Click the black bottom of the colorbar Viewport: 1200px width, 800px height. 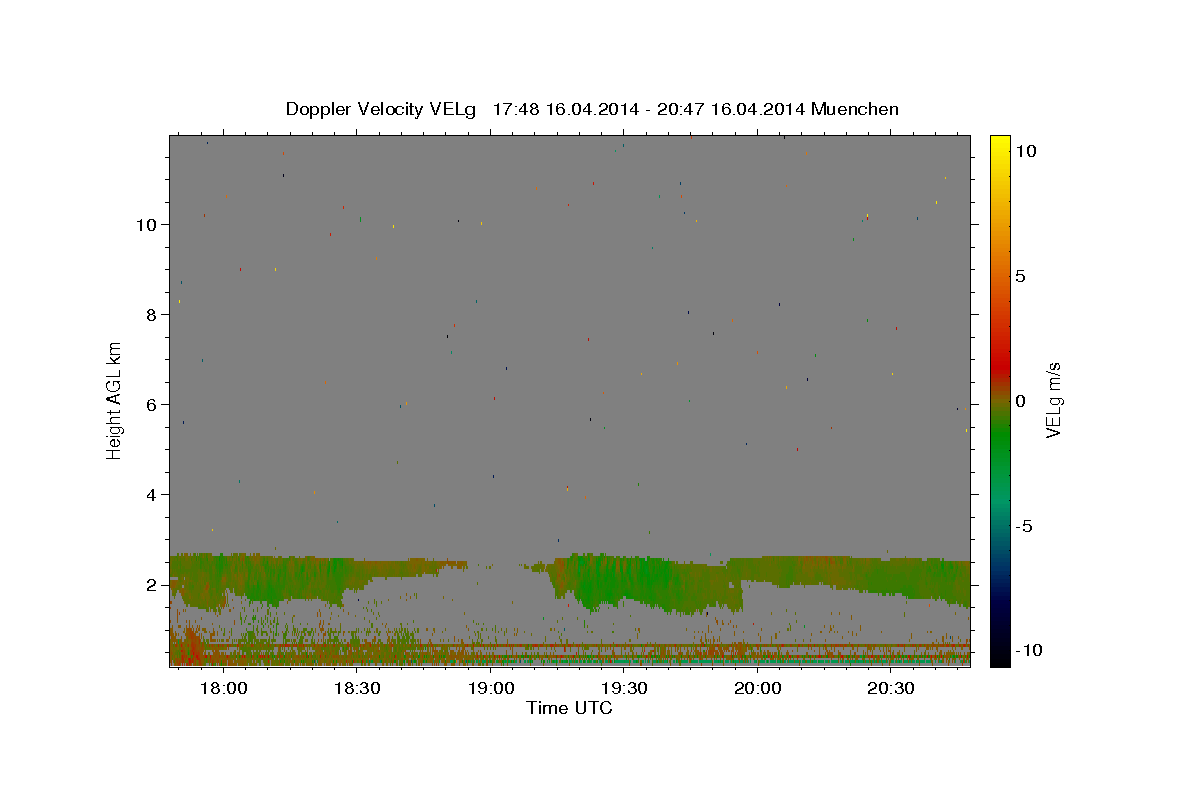click(999, 655)
